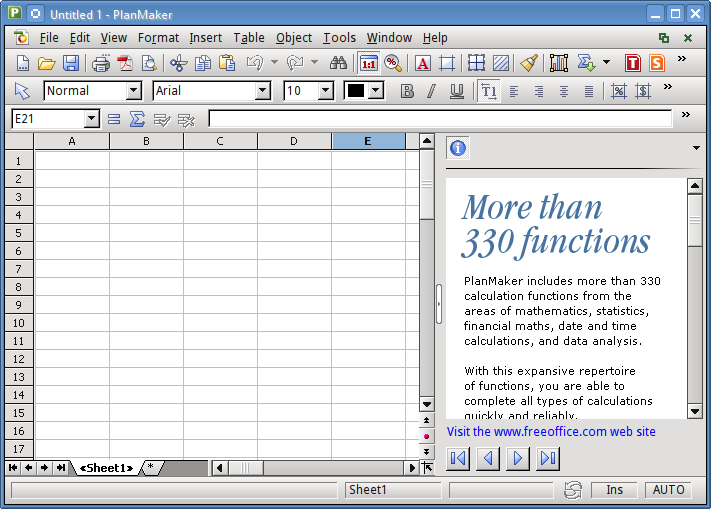The image size is (711, 509).
Task: Align cell text left
Action: click(x=514, y=91)
